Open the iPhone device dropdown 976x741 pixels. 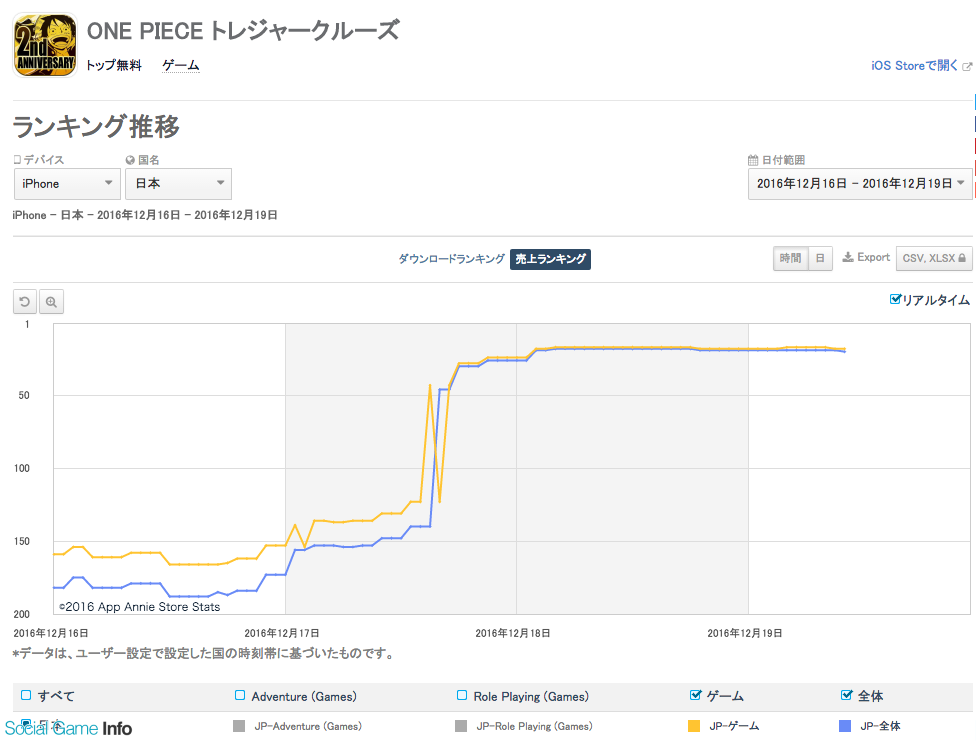click(67, 184)
